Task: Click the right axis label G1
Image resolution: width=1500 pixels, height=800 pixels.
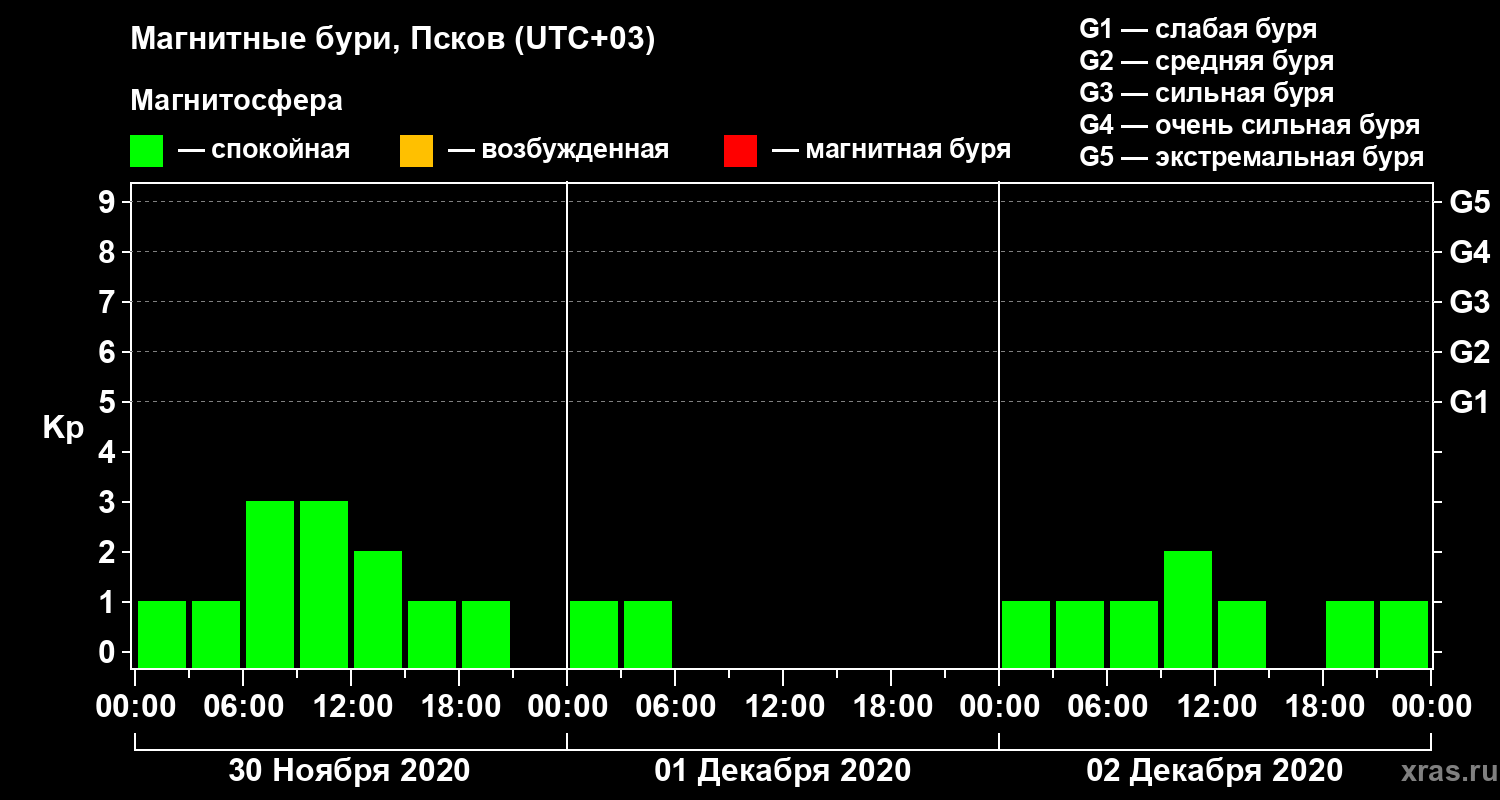Action: 1469,402
